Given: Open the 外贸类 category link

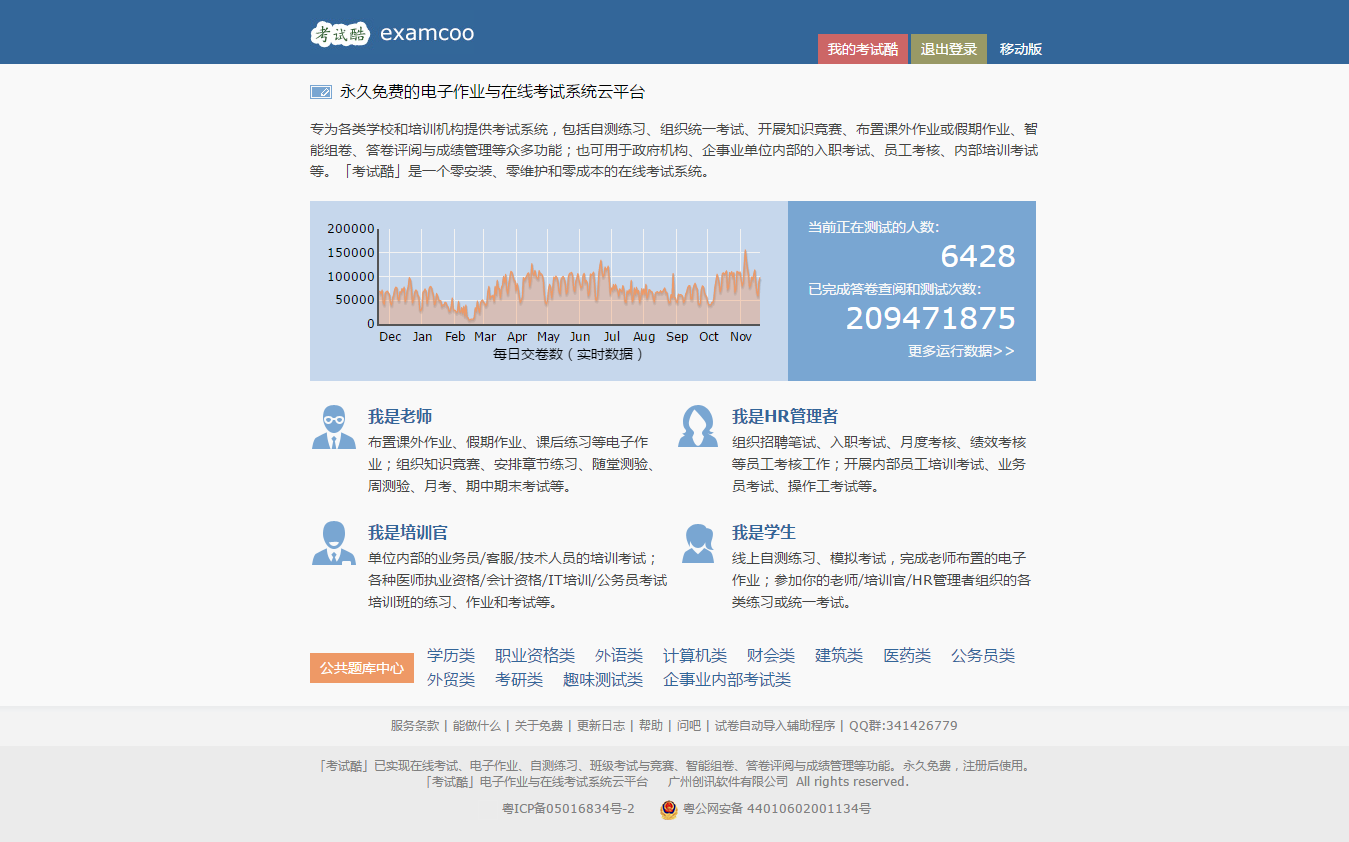Looking at the screenshot, I should (x=451, y=680).
